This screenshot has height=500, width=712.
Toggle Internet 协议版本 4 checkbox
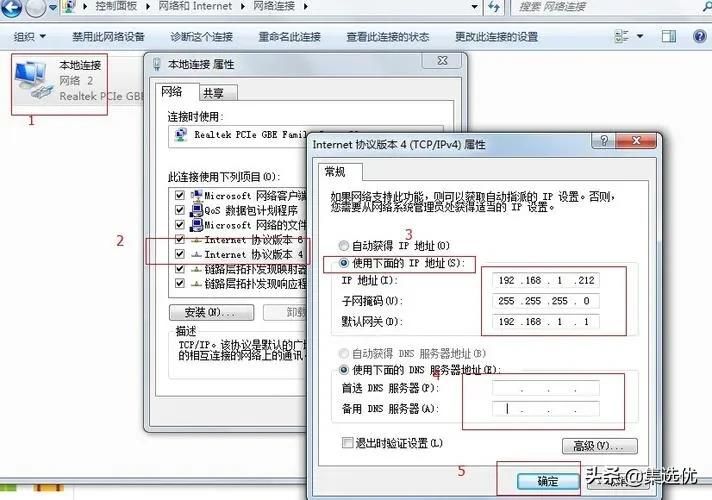(x=179, y=254)
